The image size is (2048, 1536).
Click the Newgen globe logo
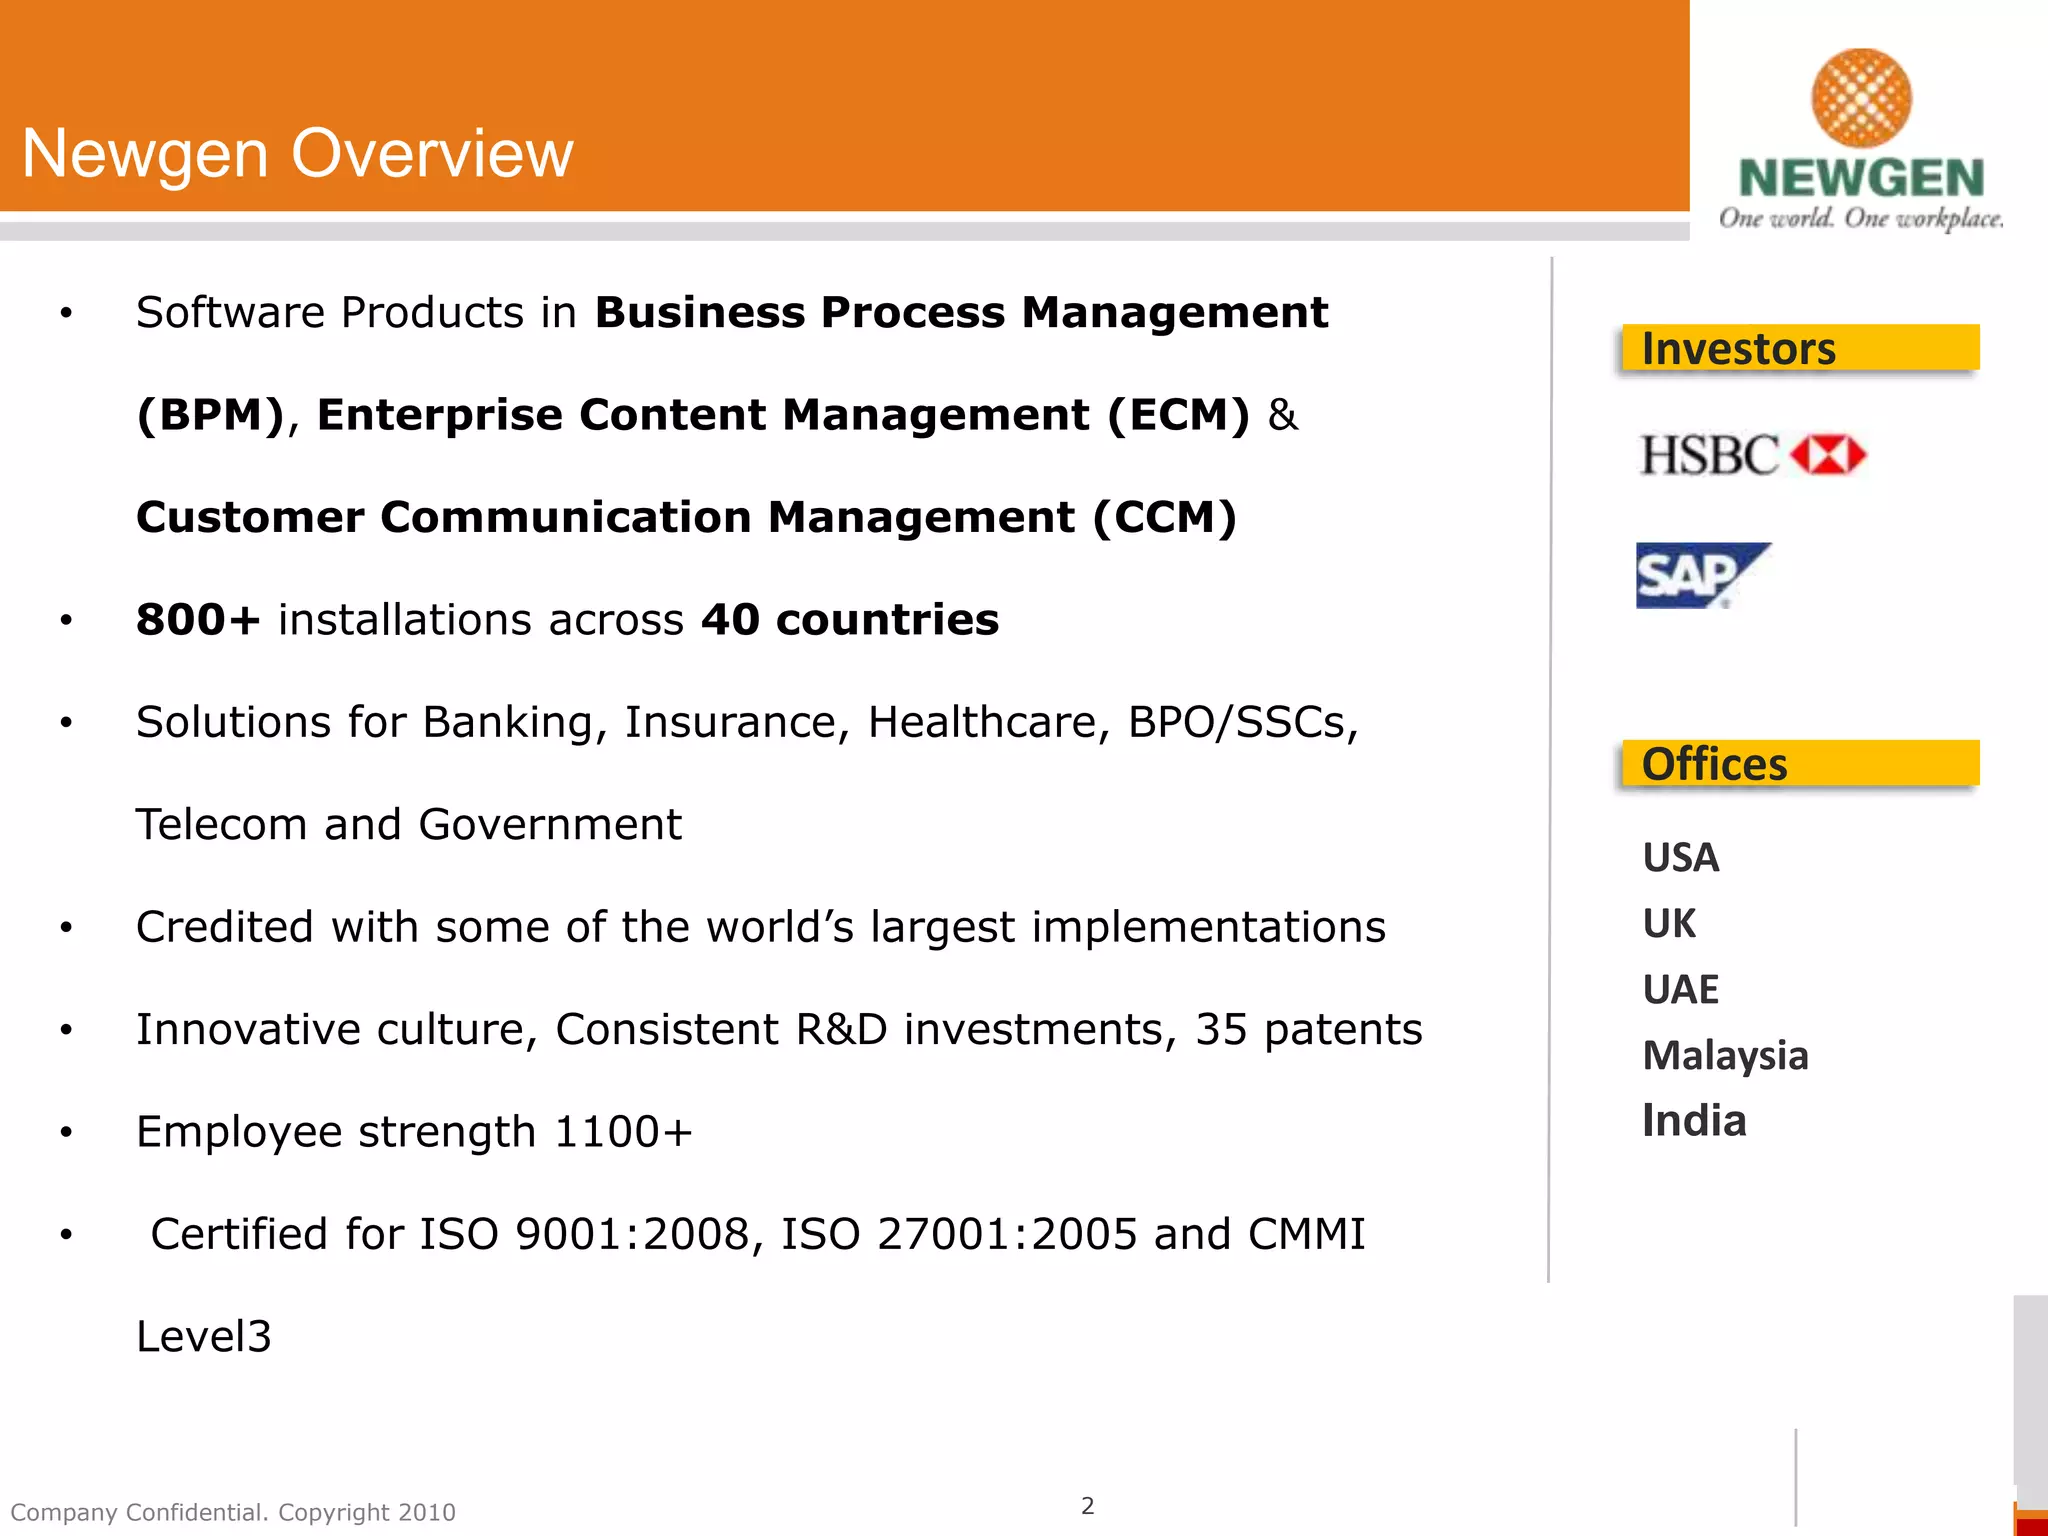(x=1861, y=98)
